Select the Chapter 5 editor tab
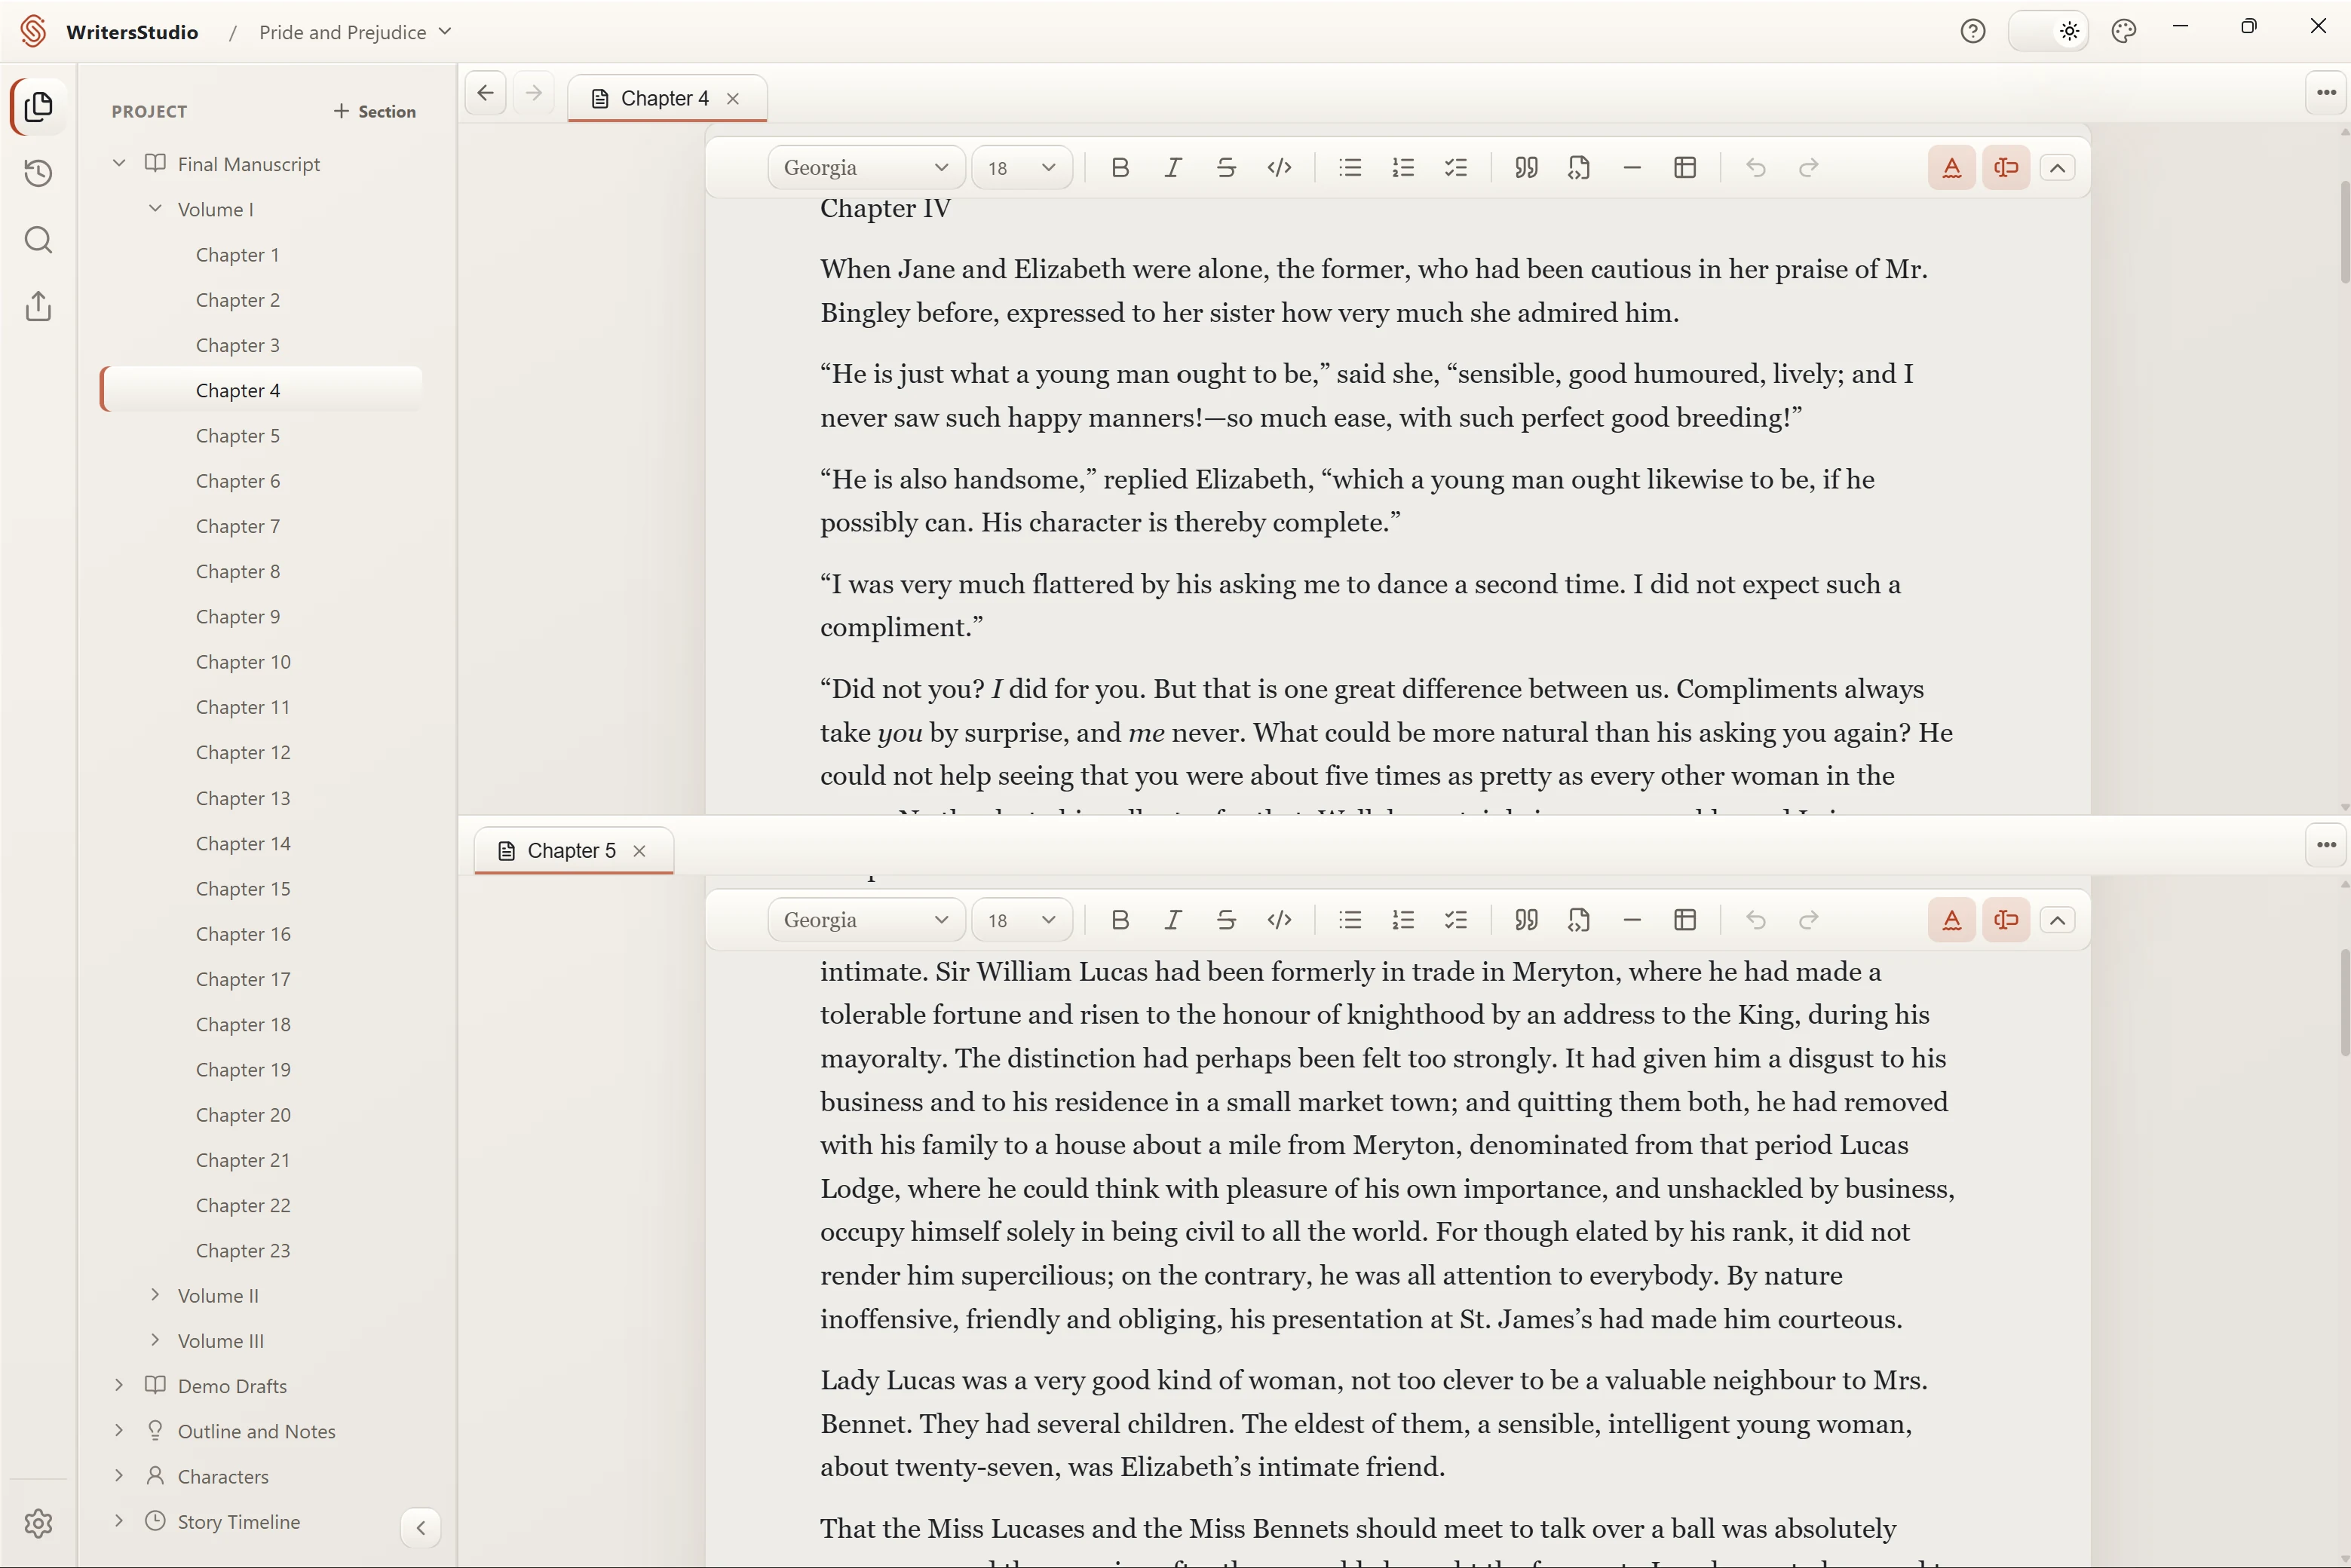This screenshot has height=1568, width=2351. tap(572, 850)
